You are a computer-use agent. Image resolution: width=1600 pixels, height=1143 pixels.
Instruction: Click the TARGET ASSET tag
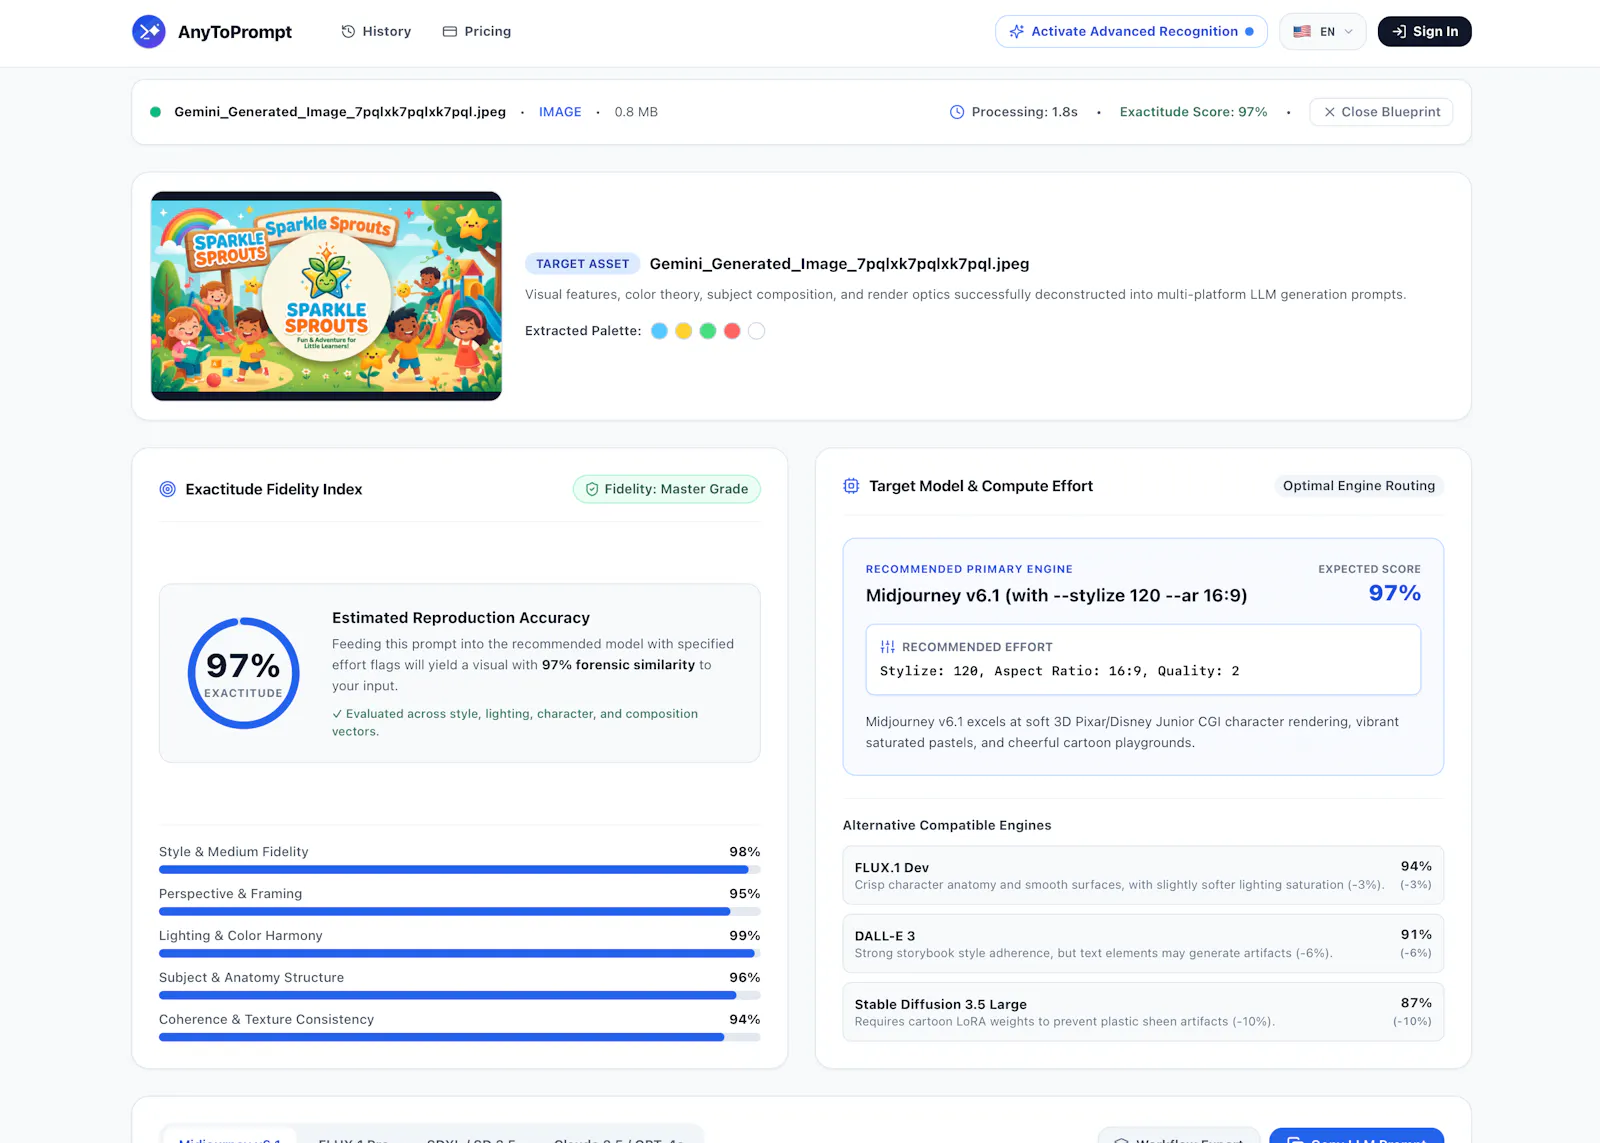coord(583,264)
